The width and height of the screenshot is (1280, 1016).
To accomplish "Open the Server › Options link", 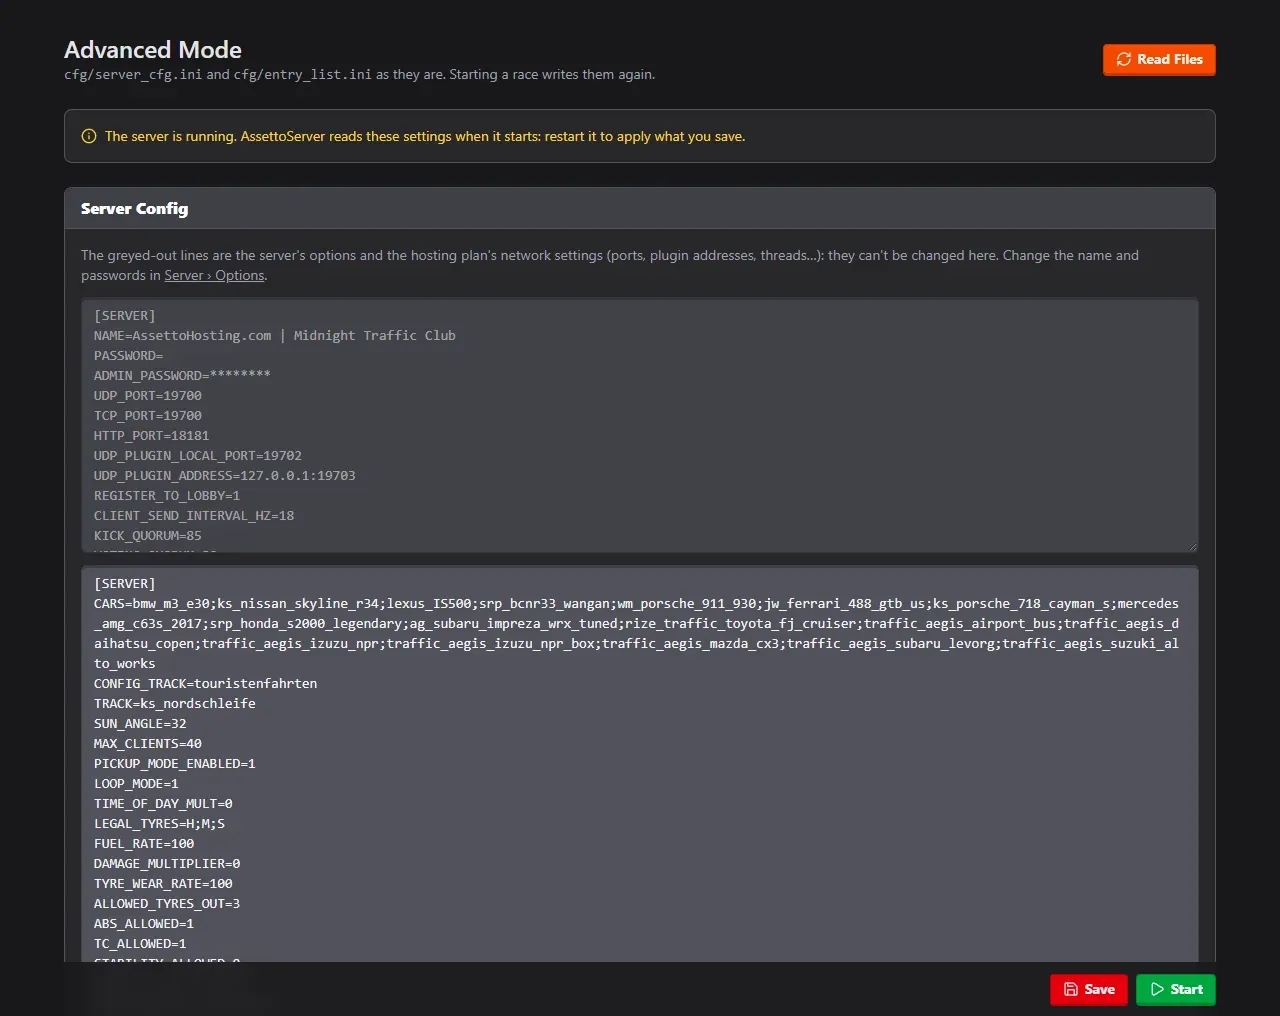I will [214, 275].
